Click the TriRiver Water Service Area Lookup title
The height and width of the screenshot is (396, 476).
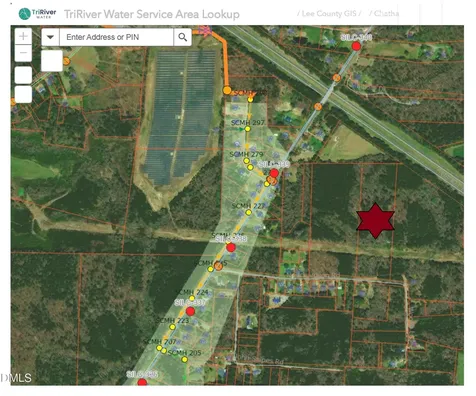point(152,14)
